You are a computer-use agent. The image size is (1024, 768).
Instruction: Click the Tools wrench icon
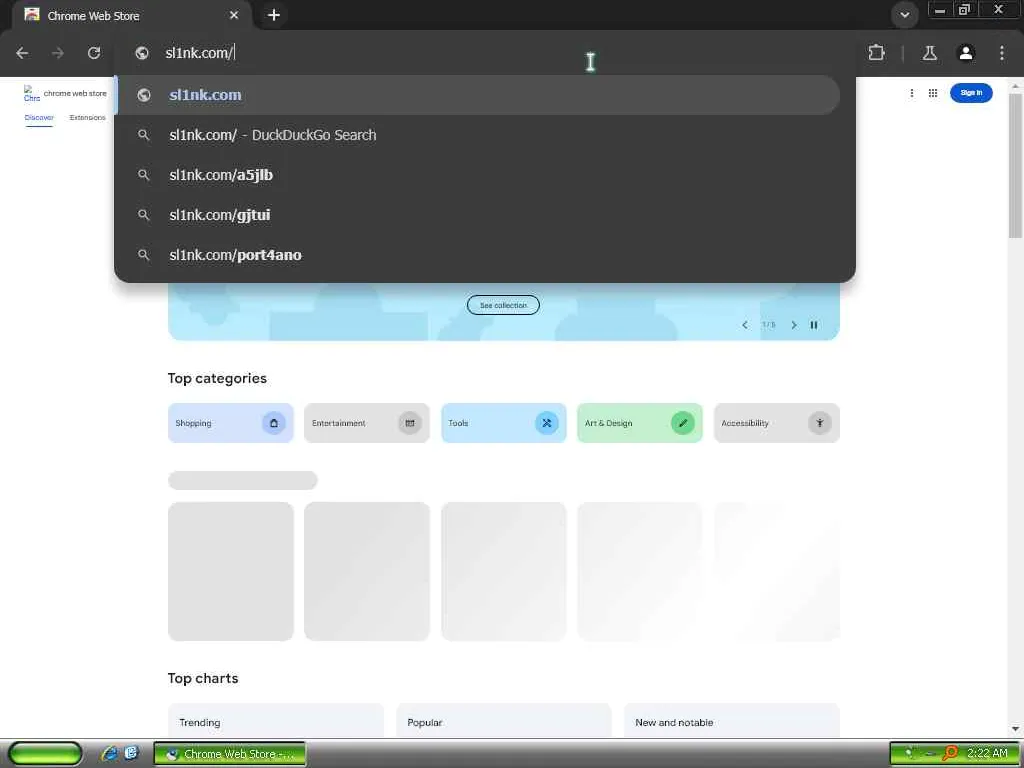pos(547,423)
